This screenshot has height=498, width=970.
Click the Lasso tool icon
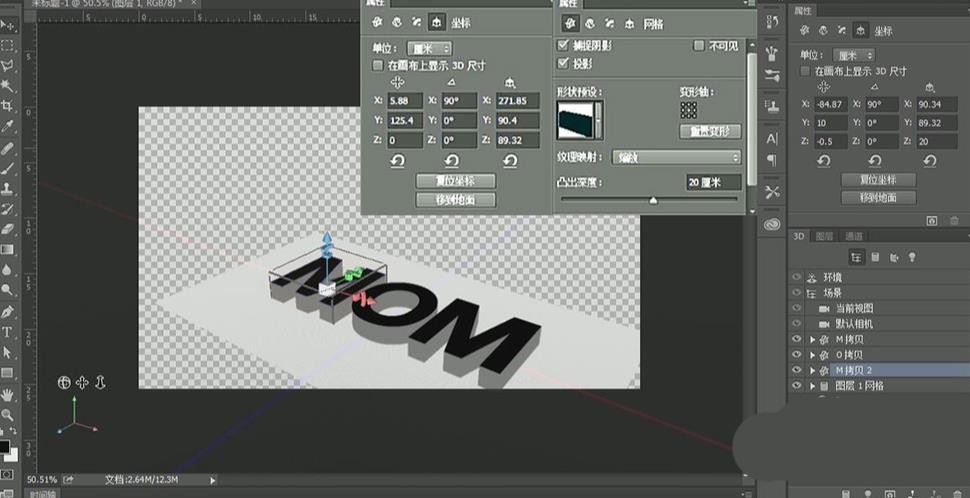(x=7, y=66)
